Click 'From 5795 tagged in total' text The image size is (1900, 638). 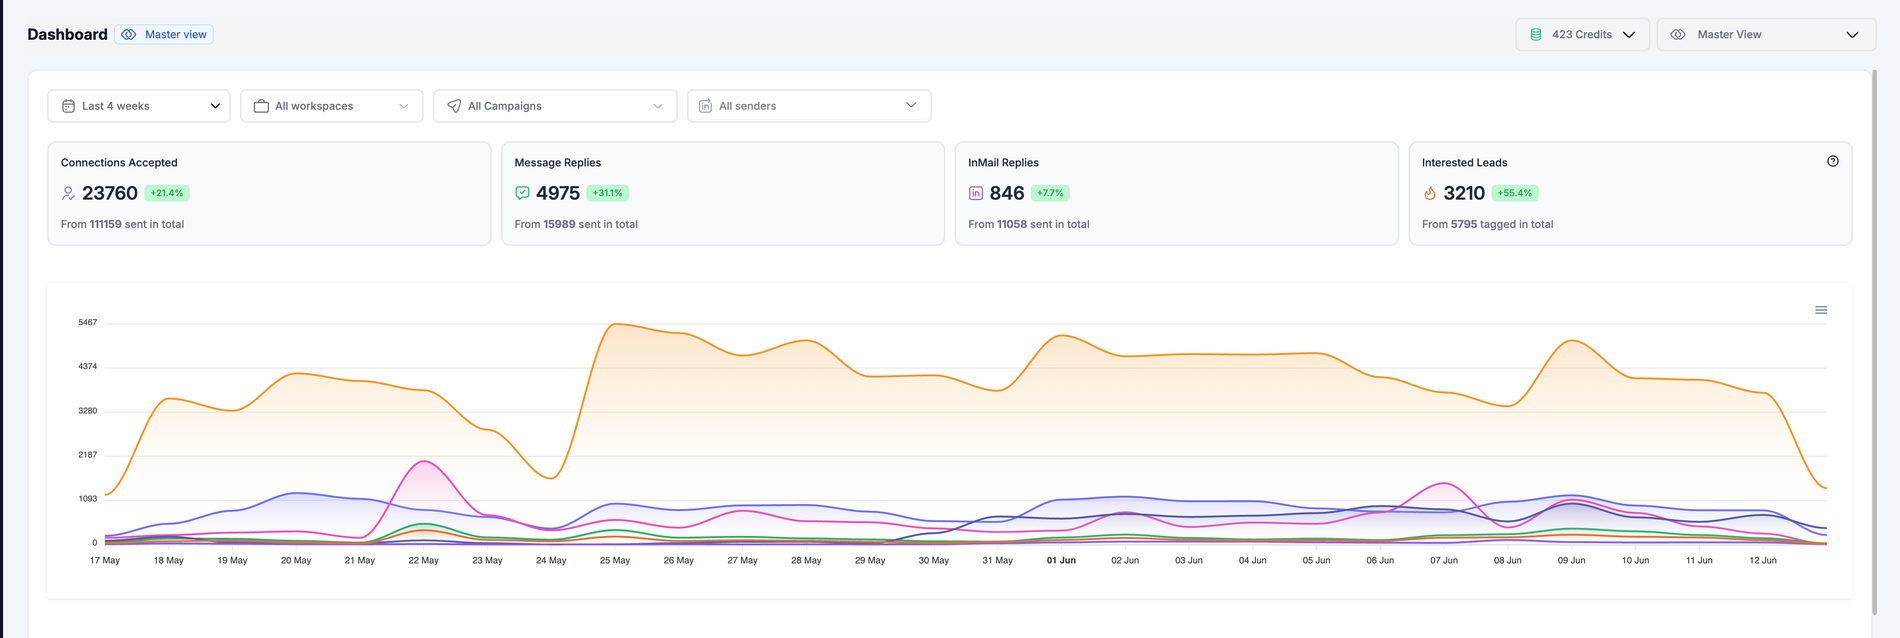[1488, 224]
